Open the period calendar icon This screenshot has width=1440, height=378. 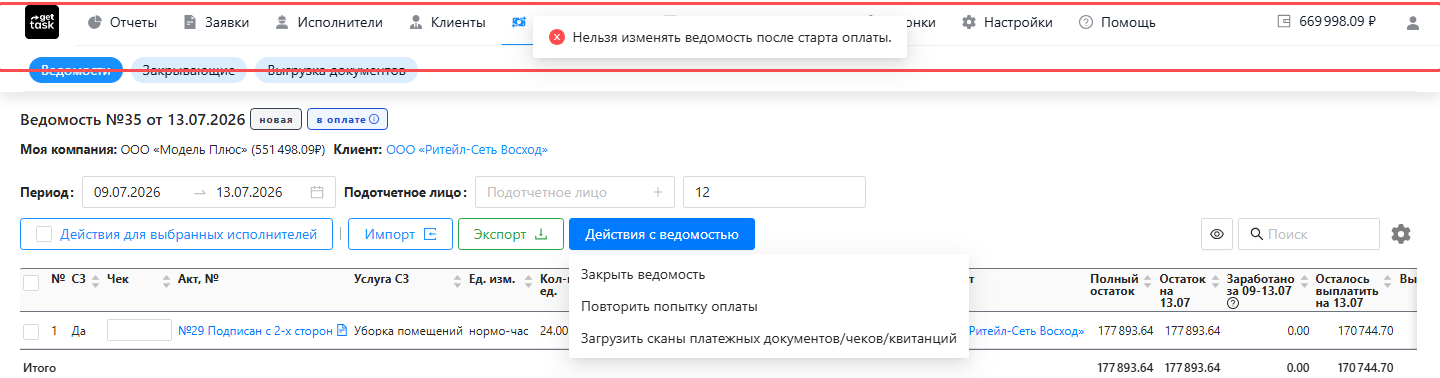317,192
